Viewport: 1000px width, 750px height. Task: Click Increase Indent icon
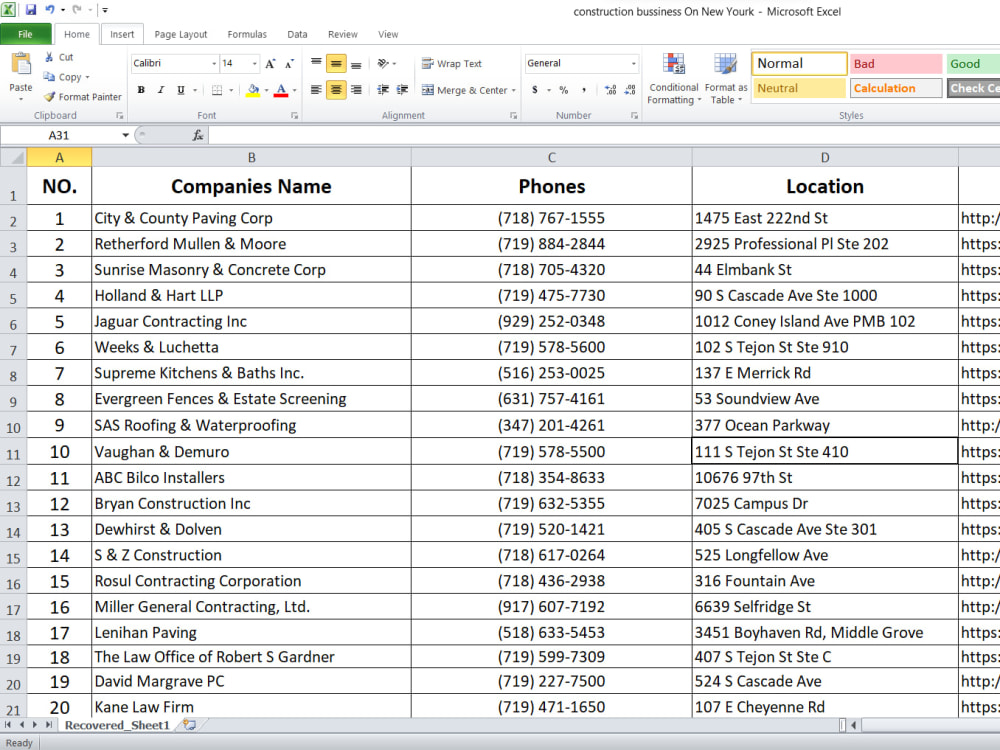(x=402, y=90)
